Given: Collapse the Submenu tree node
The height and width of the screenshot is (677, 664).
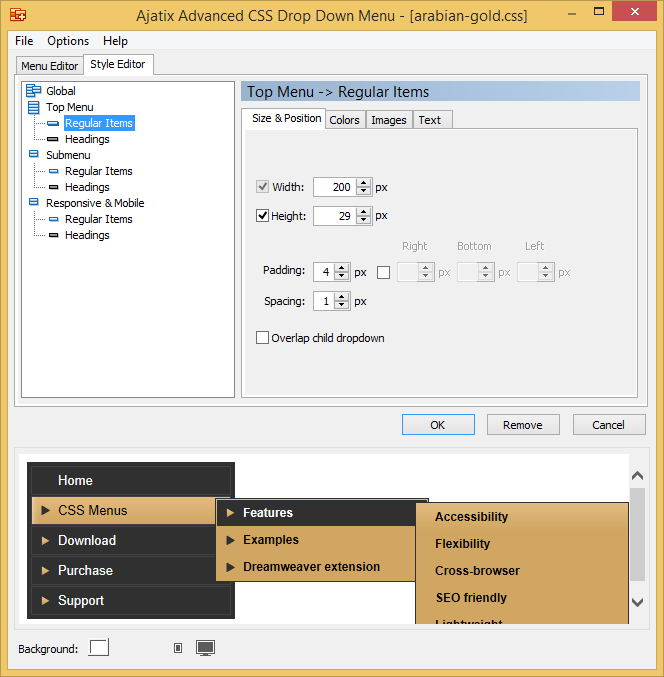Looking at the screenshot, I should (x=34, y=154).
